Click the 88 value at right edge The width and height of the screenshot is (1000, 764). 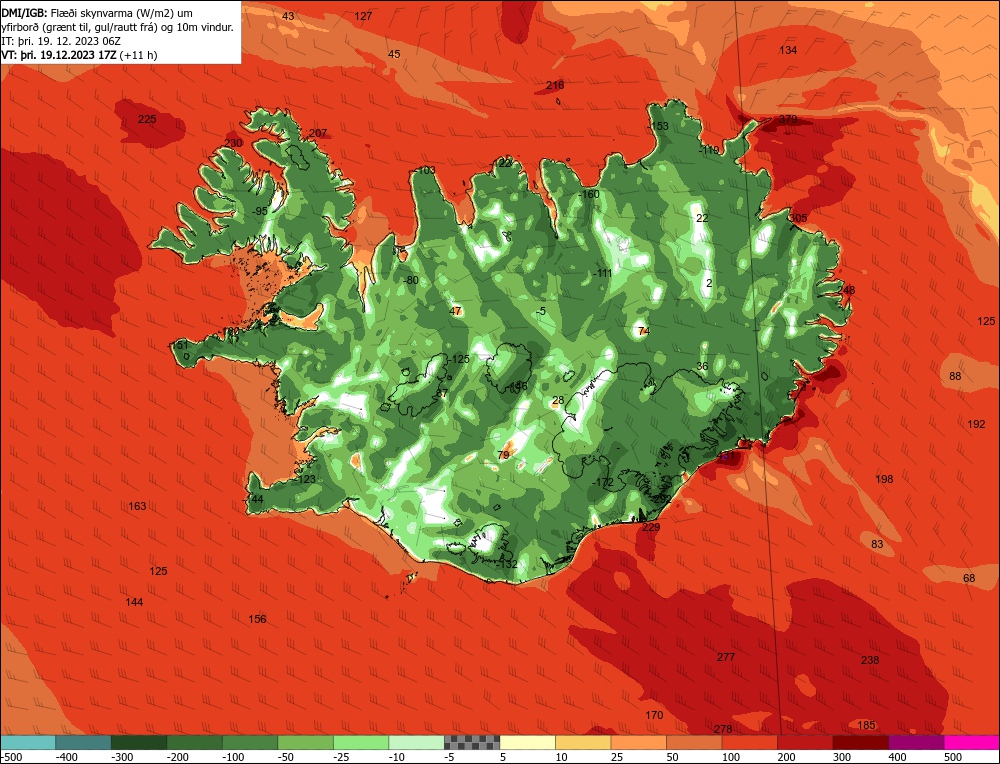coord(955,376)
